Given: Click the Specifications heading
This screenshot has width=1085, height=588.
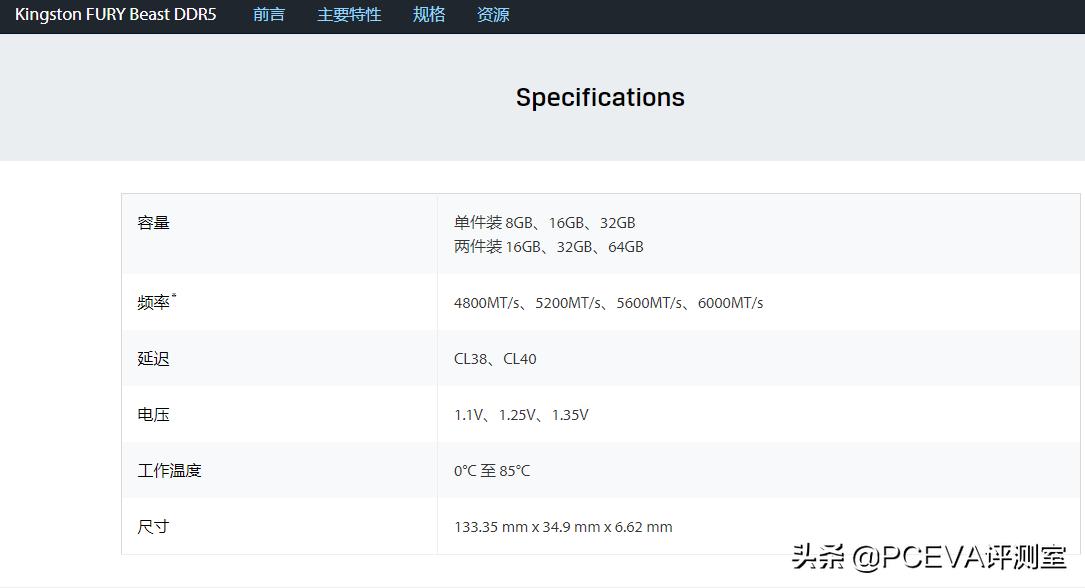Looking at the screenshot, I should point(599,97).
